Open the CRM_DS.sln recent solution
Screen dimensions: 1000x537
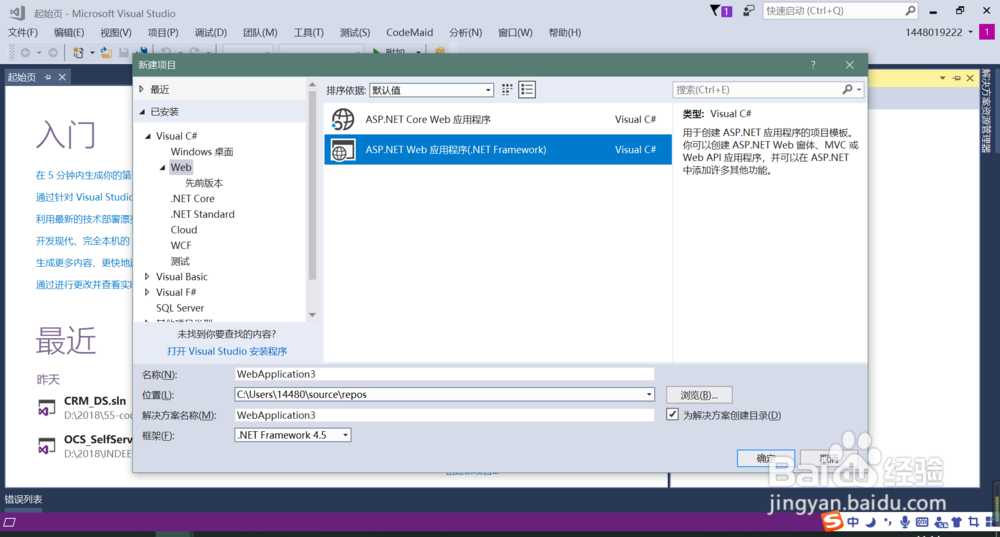(x=95, y=401)
